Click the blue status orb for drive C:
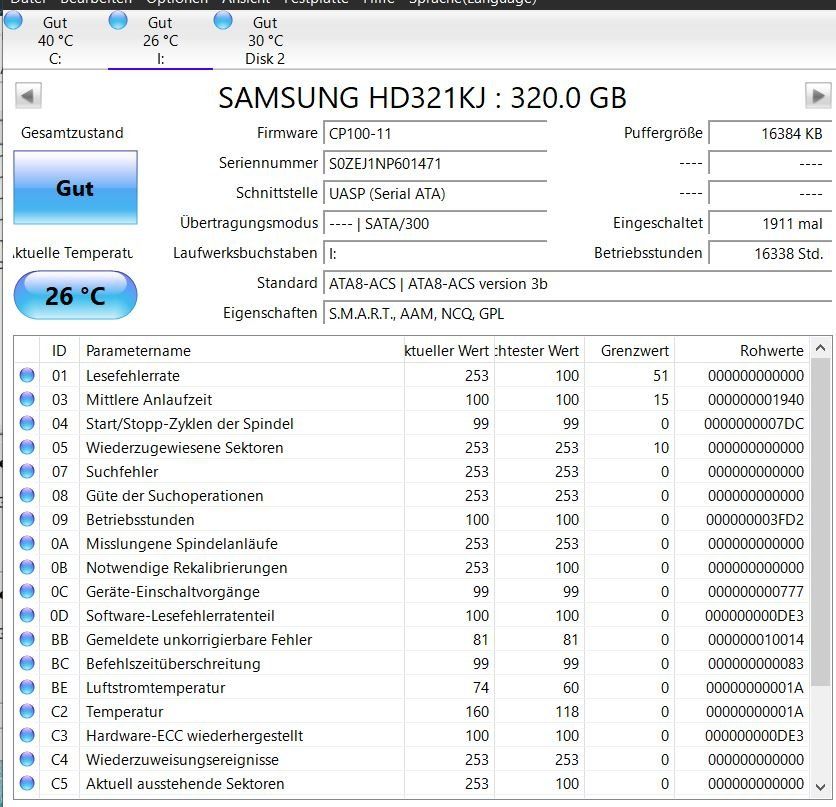The height and width of the screenshot is (807, 836). [x=13, y=21]
